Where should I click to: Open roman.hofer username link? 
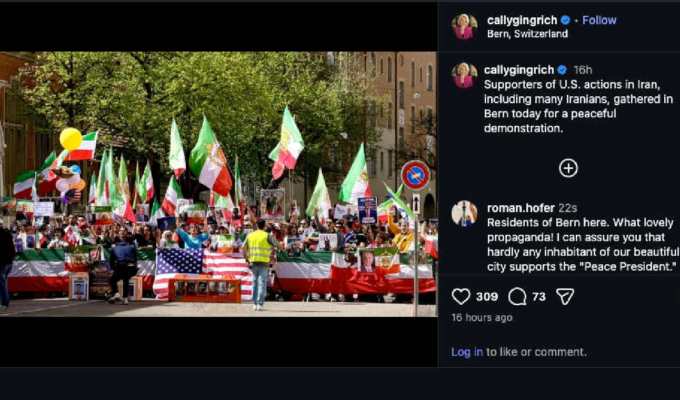[520, 208]
